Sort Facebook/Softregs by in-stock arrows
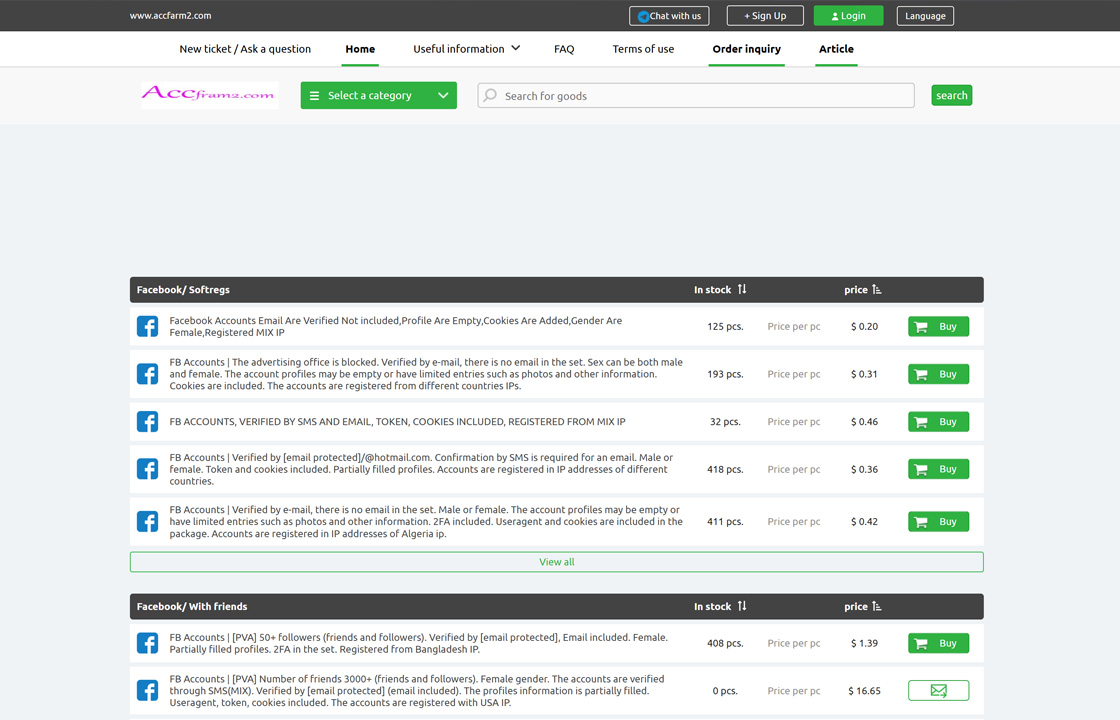Screen dimensions: 1120x720 (x=742, y=289)
